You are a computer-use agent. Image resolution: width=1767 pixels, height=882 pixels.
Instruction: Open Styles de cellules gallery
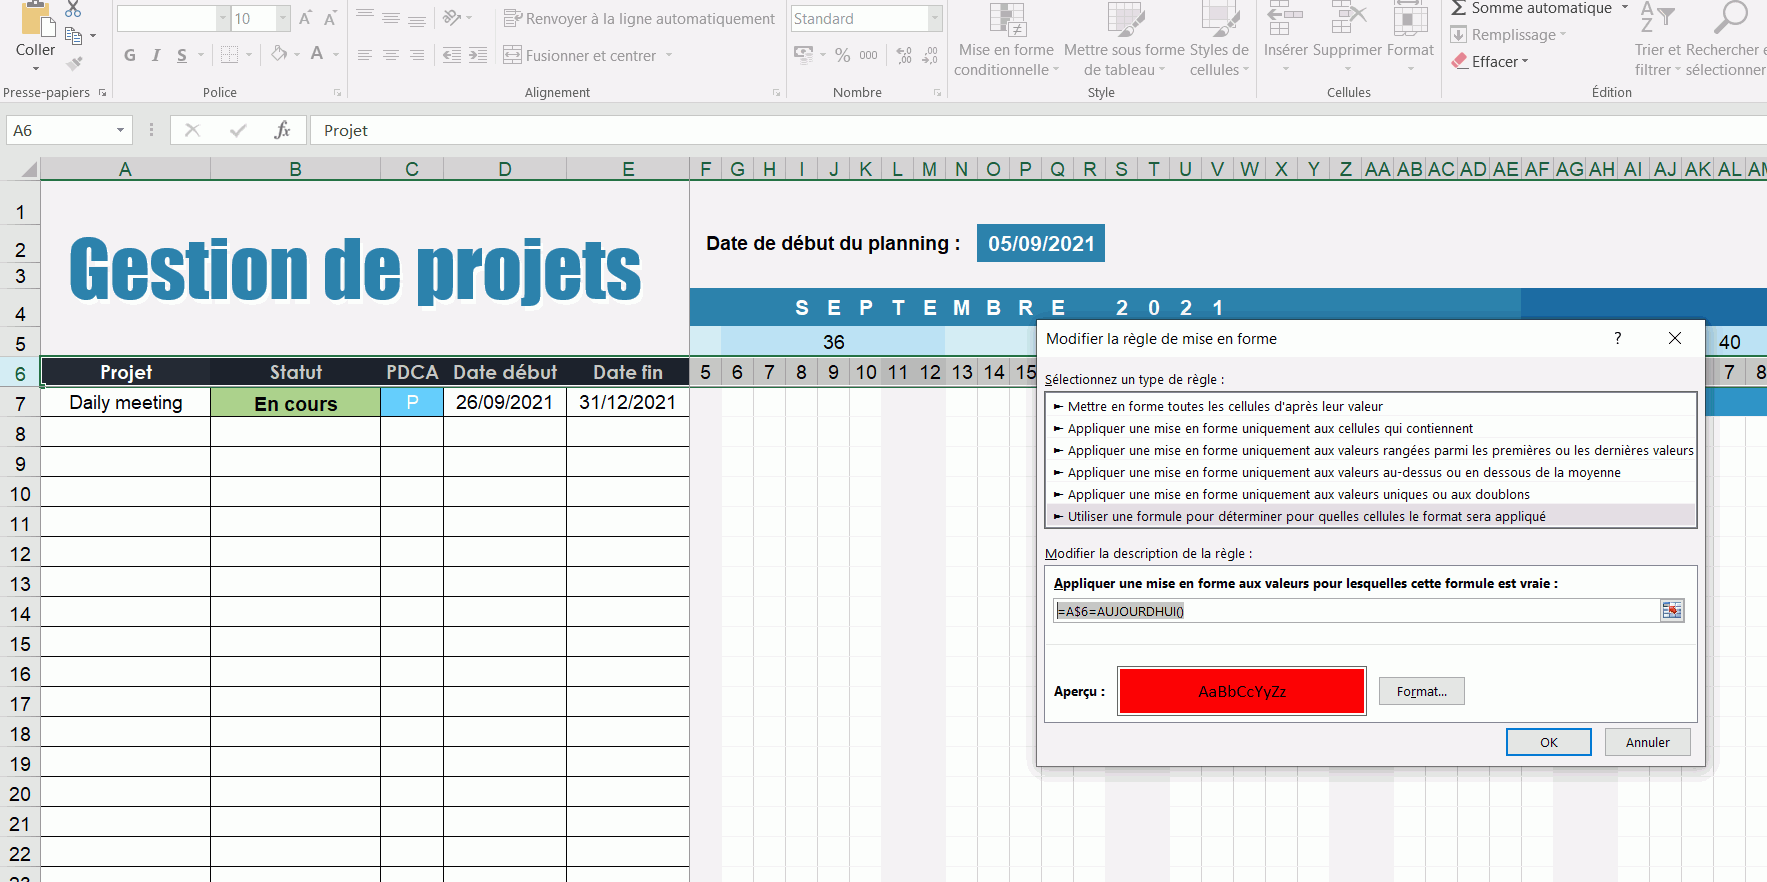click(x=1219, y=40)
